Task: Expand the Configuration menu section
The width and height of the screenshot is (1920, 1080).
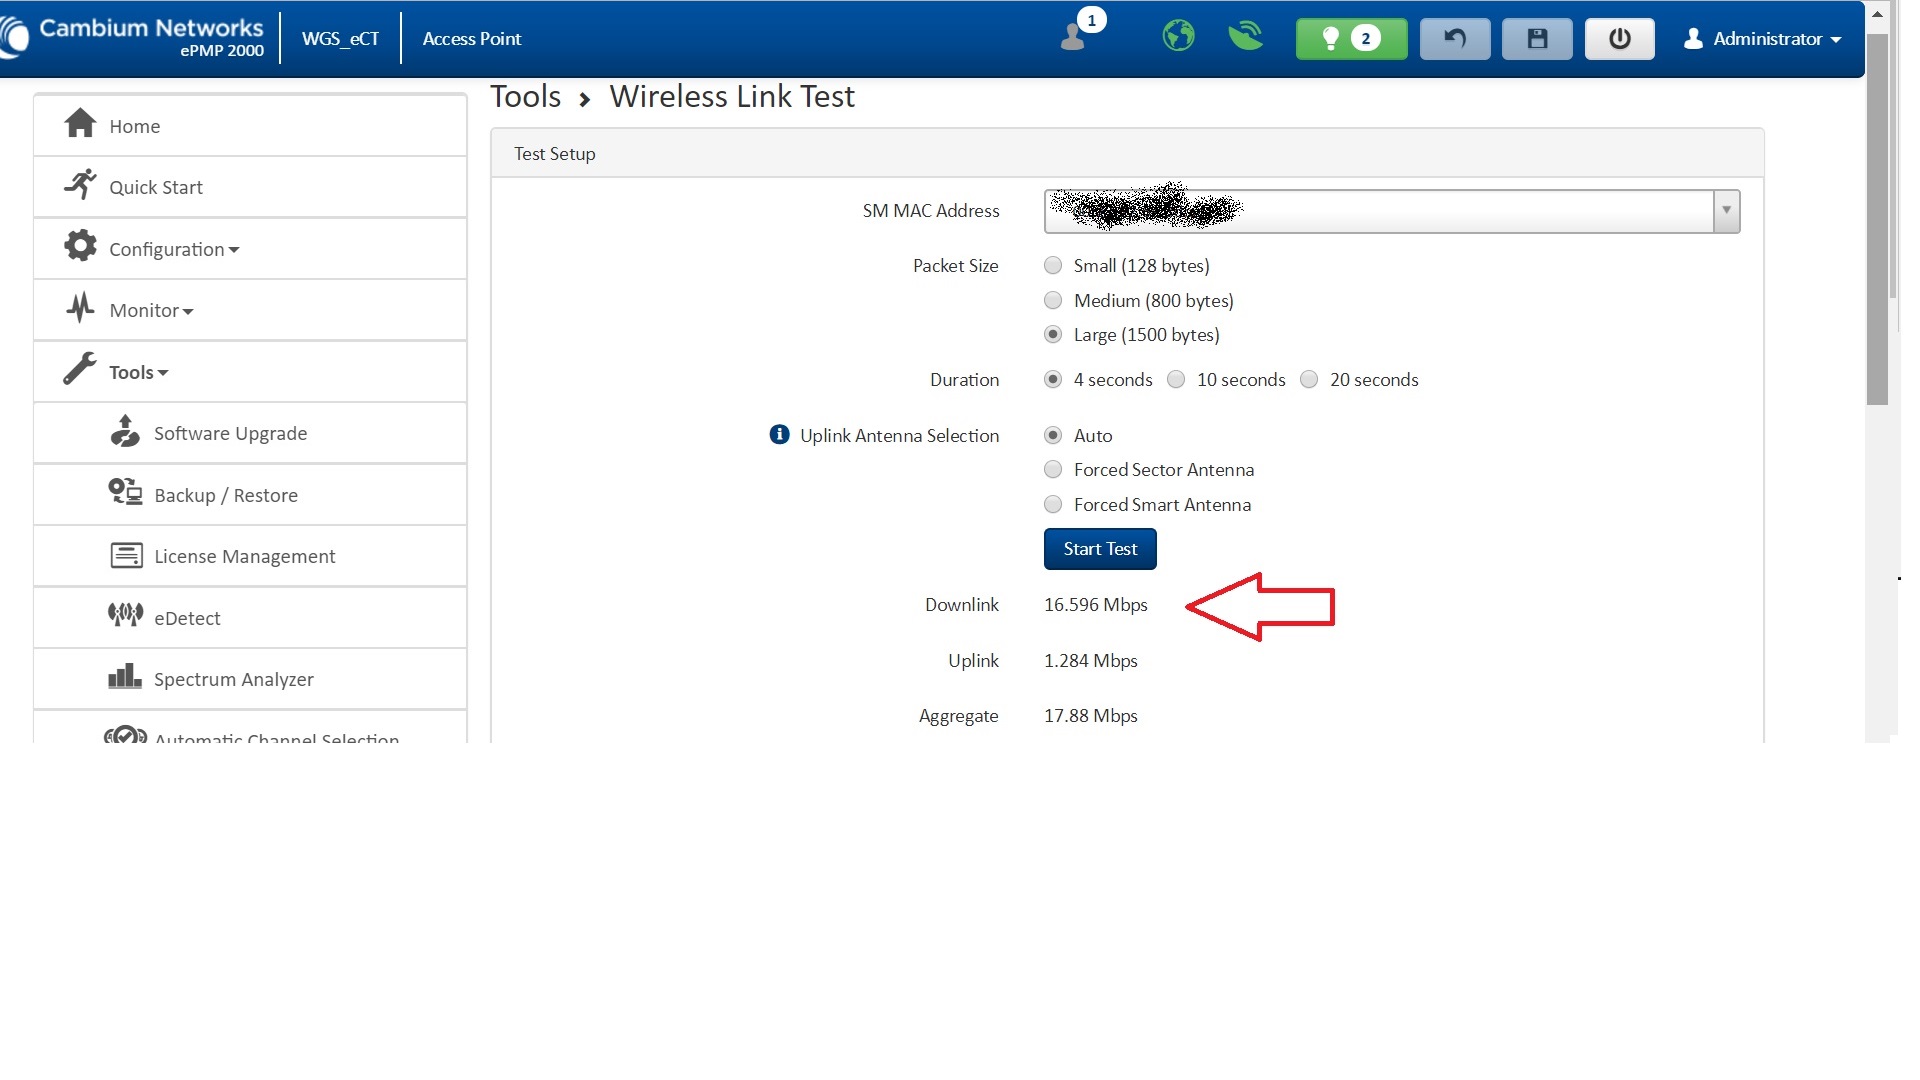Action: pos(174,249)
